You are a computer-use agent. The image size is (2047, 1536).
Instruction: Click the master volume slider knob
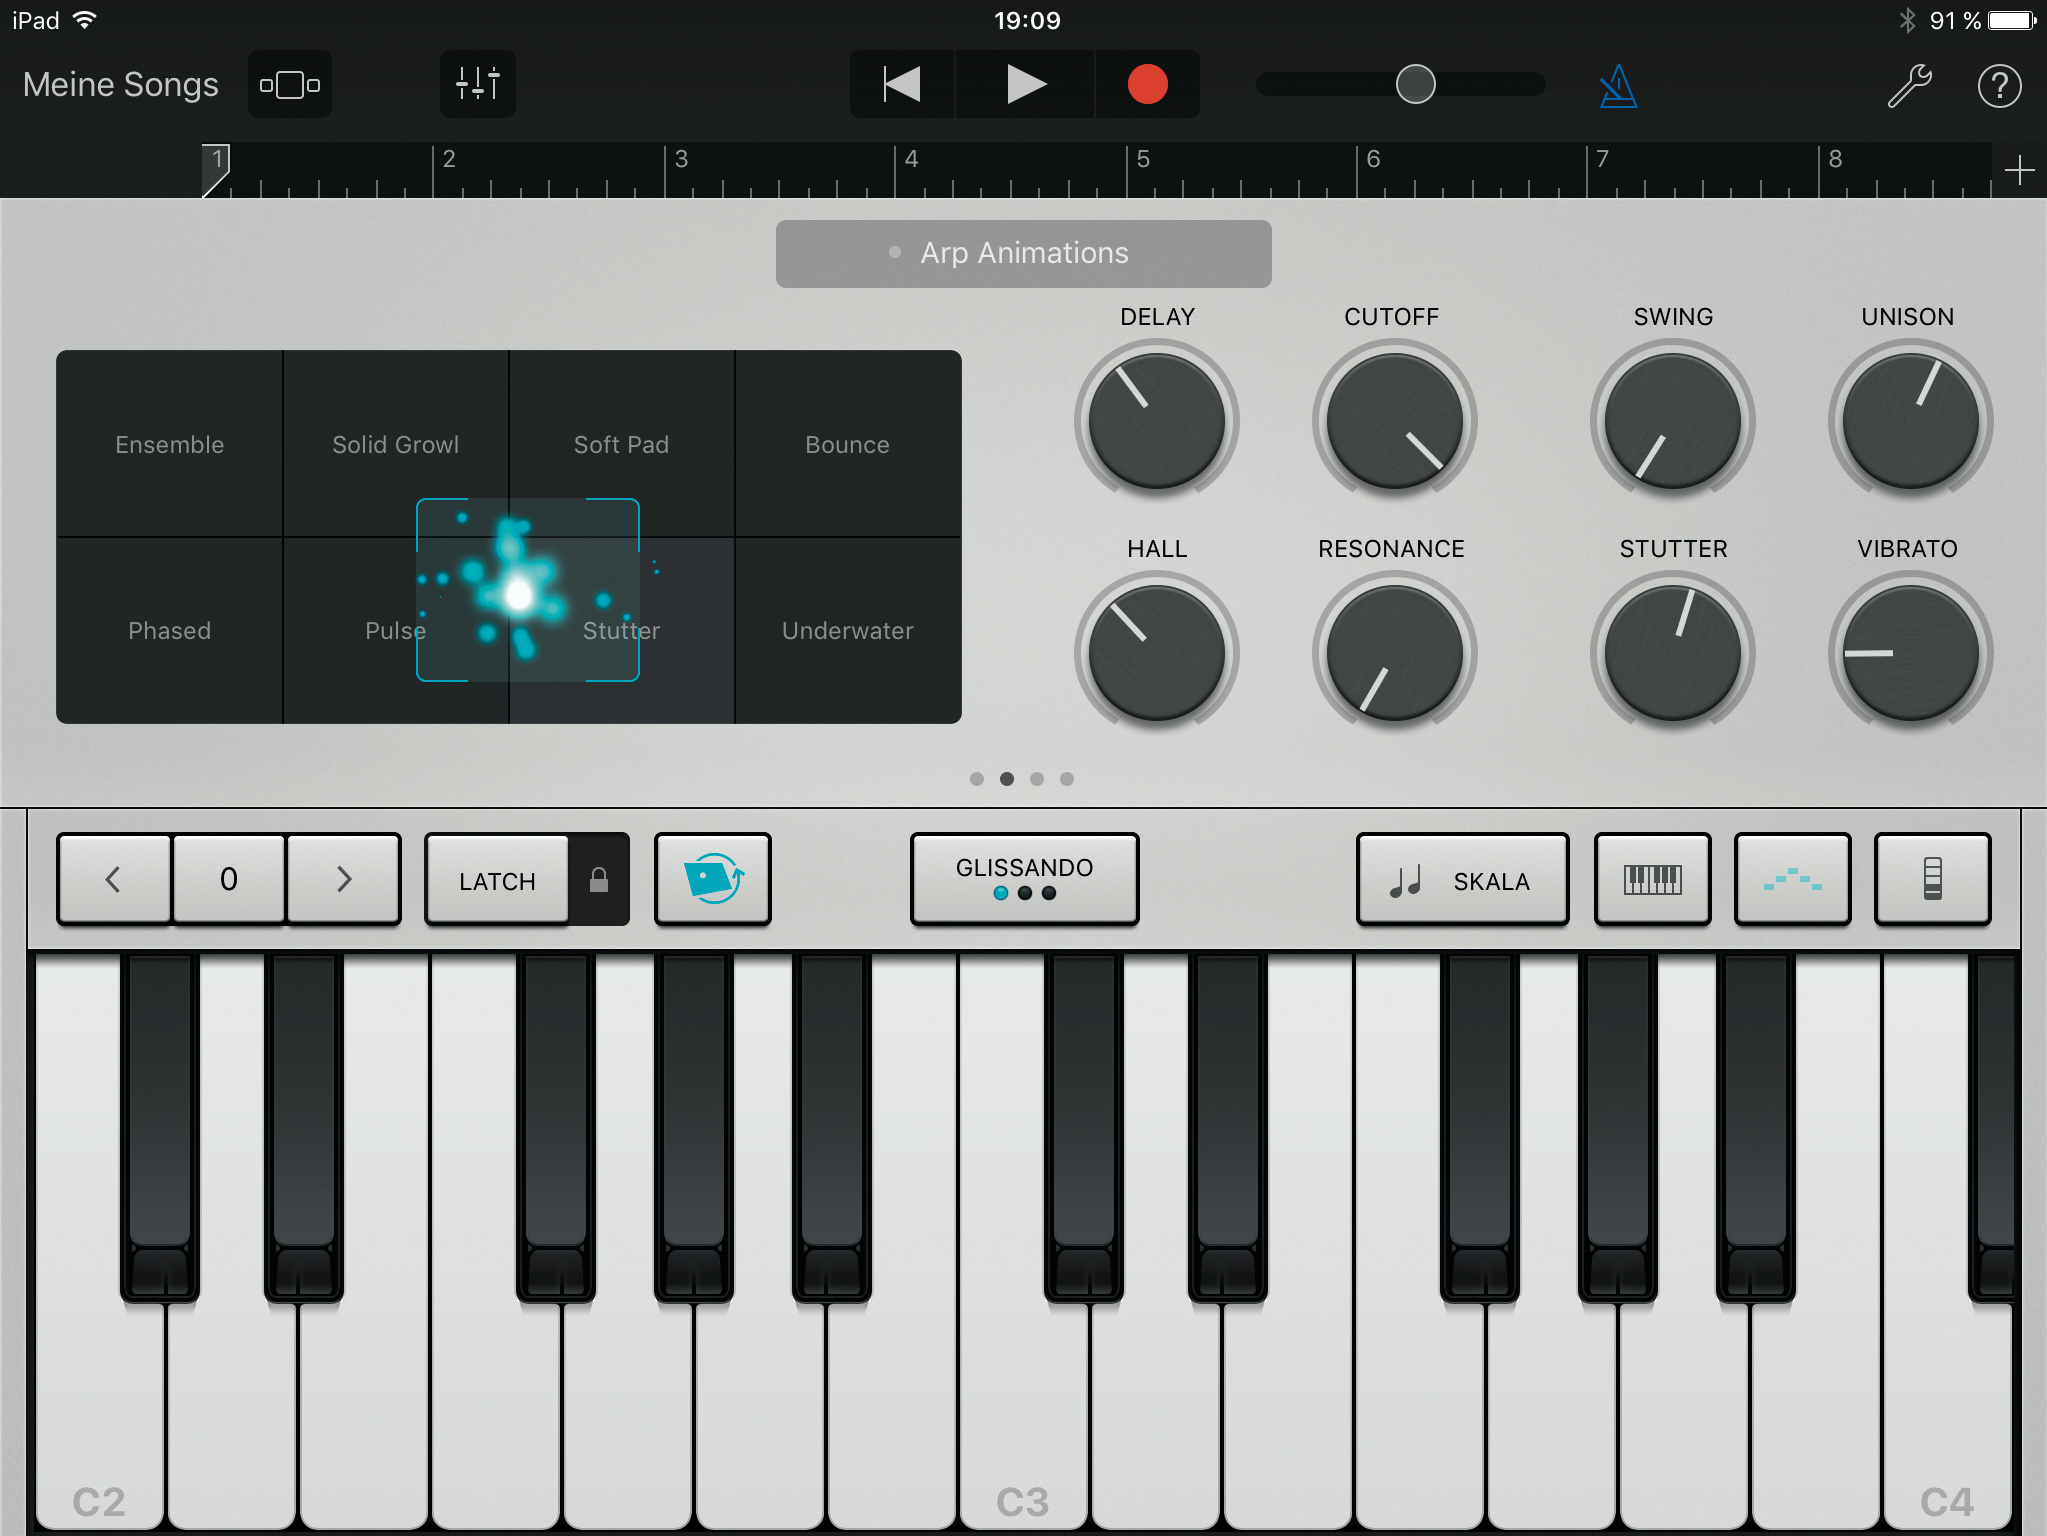(x=1415, y=85)
